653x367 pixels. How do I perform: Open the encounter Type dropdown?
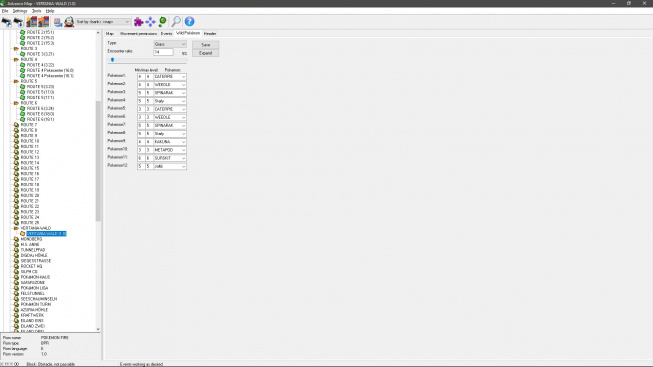click(170, 44)
